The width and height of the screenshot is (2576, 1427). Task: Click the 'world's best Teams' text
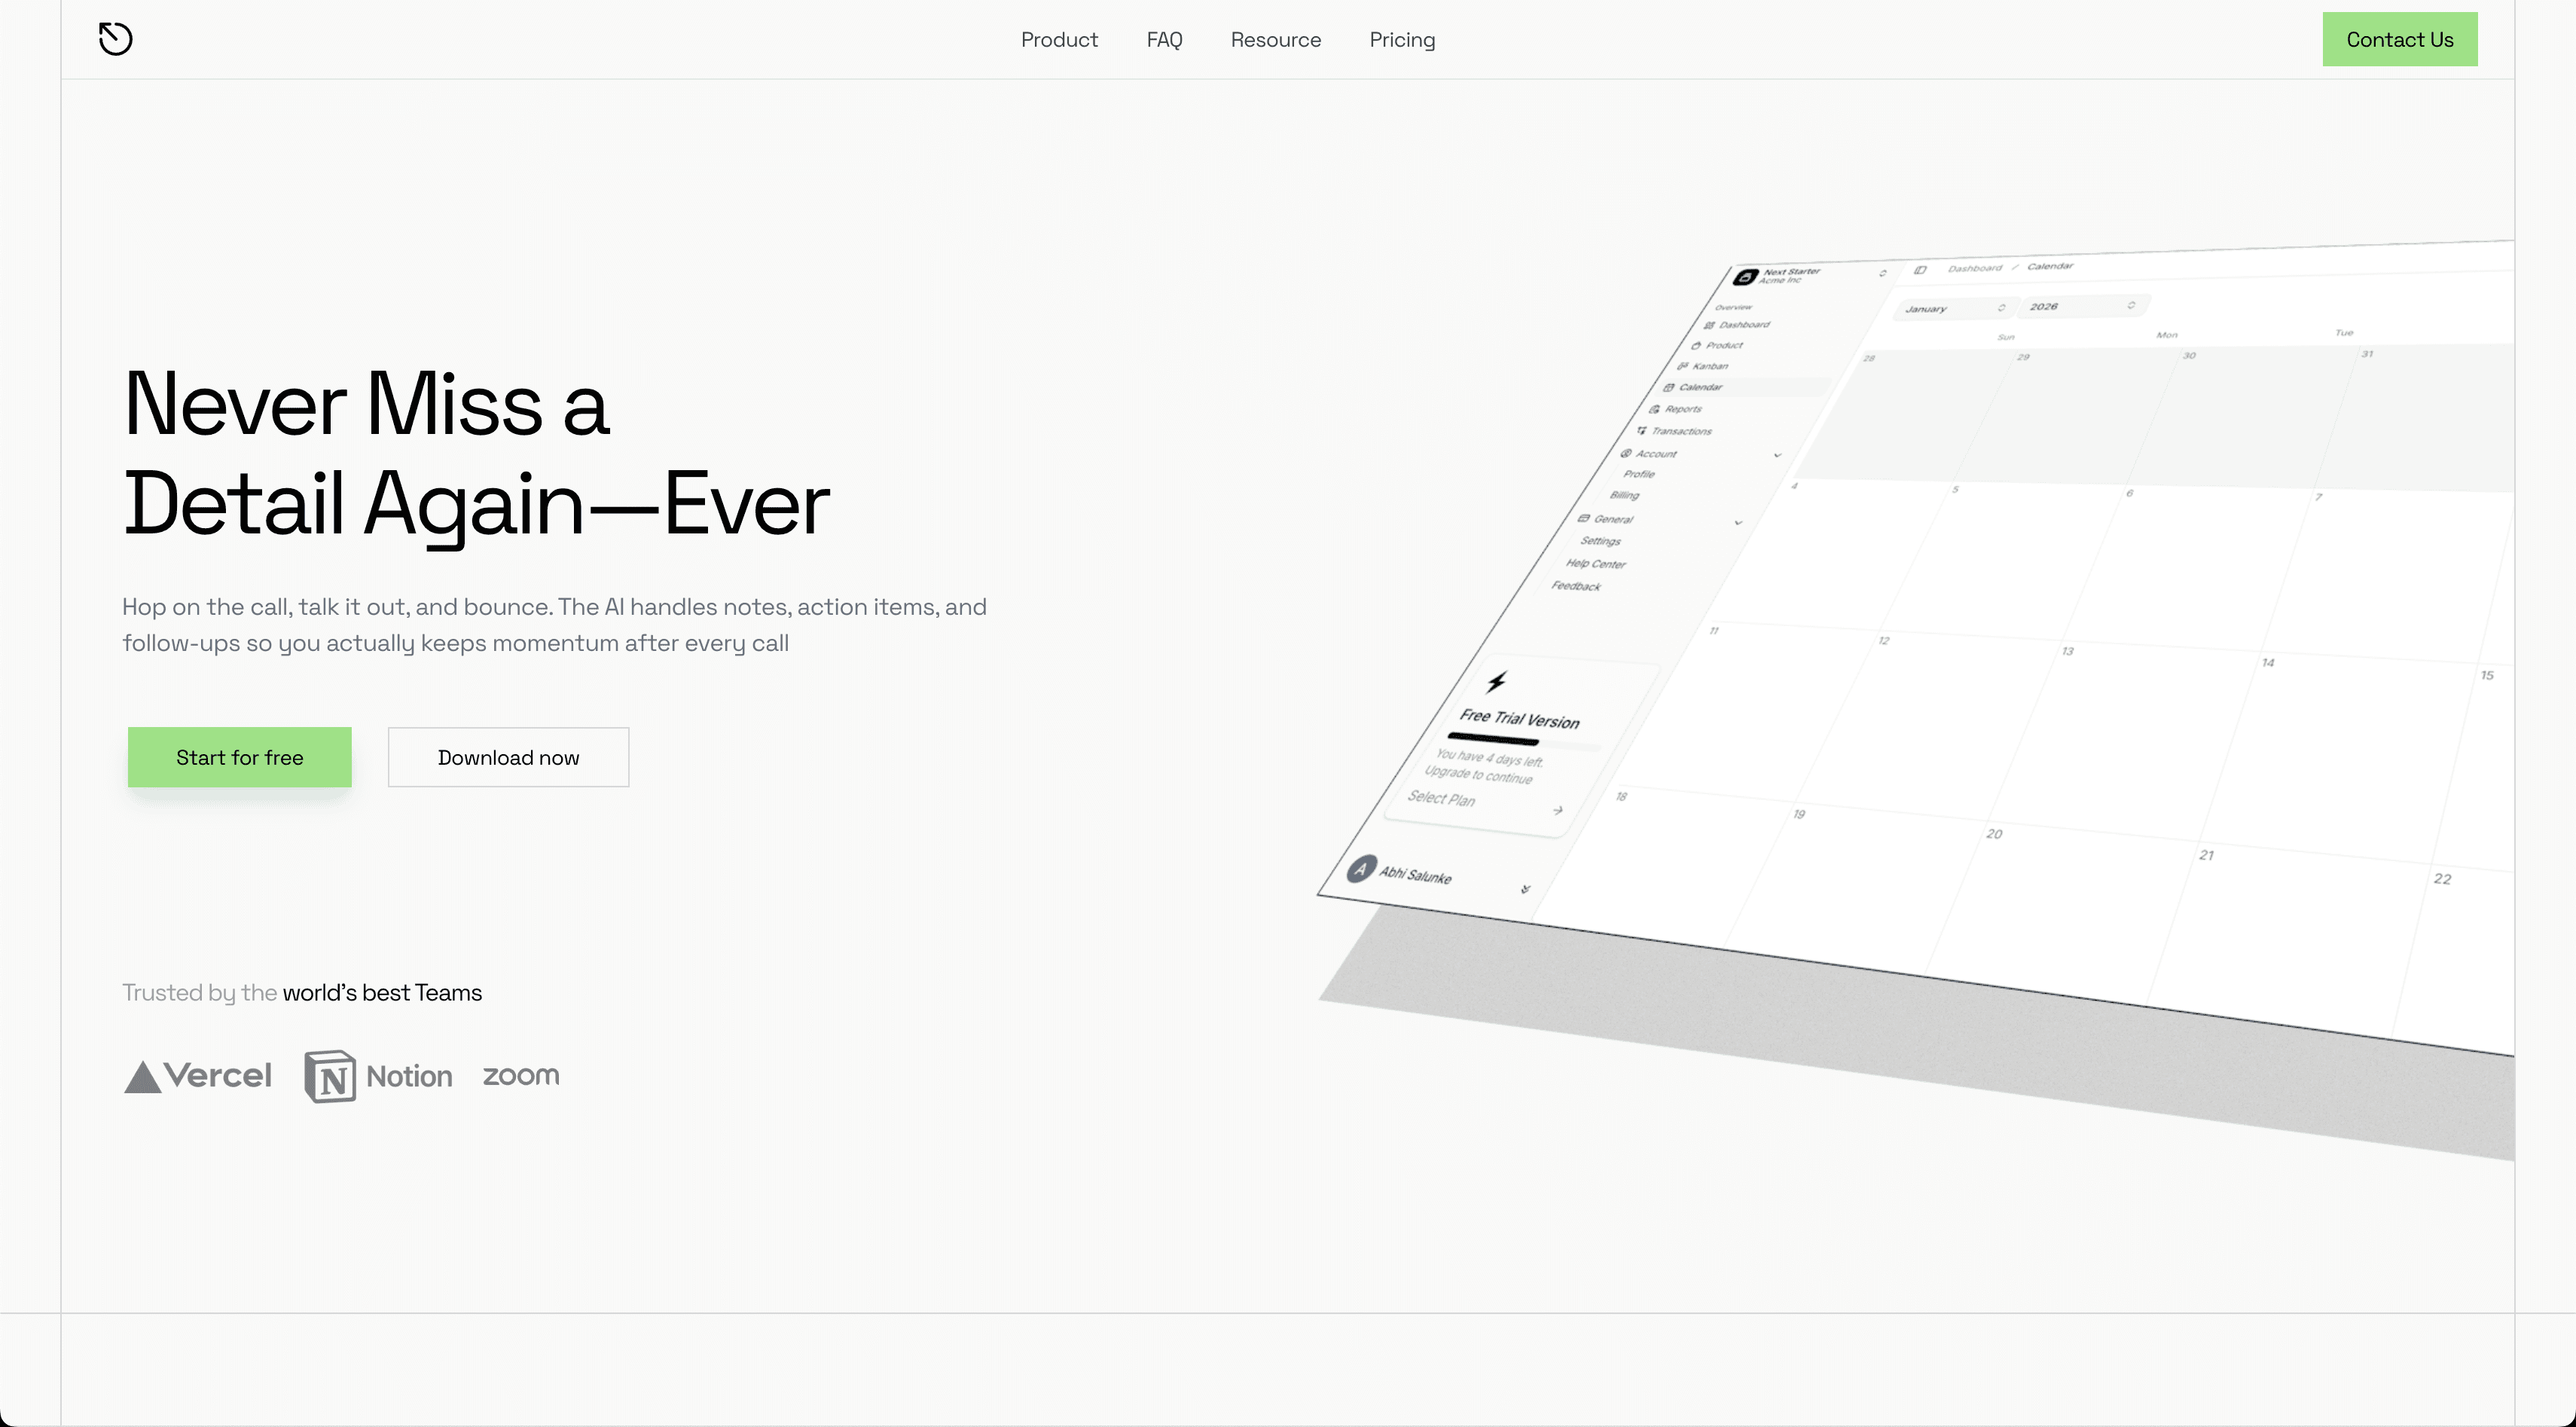point(382,993)
